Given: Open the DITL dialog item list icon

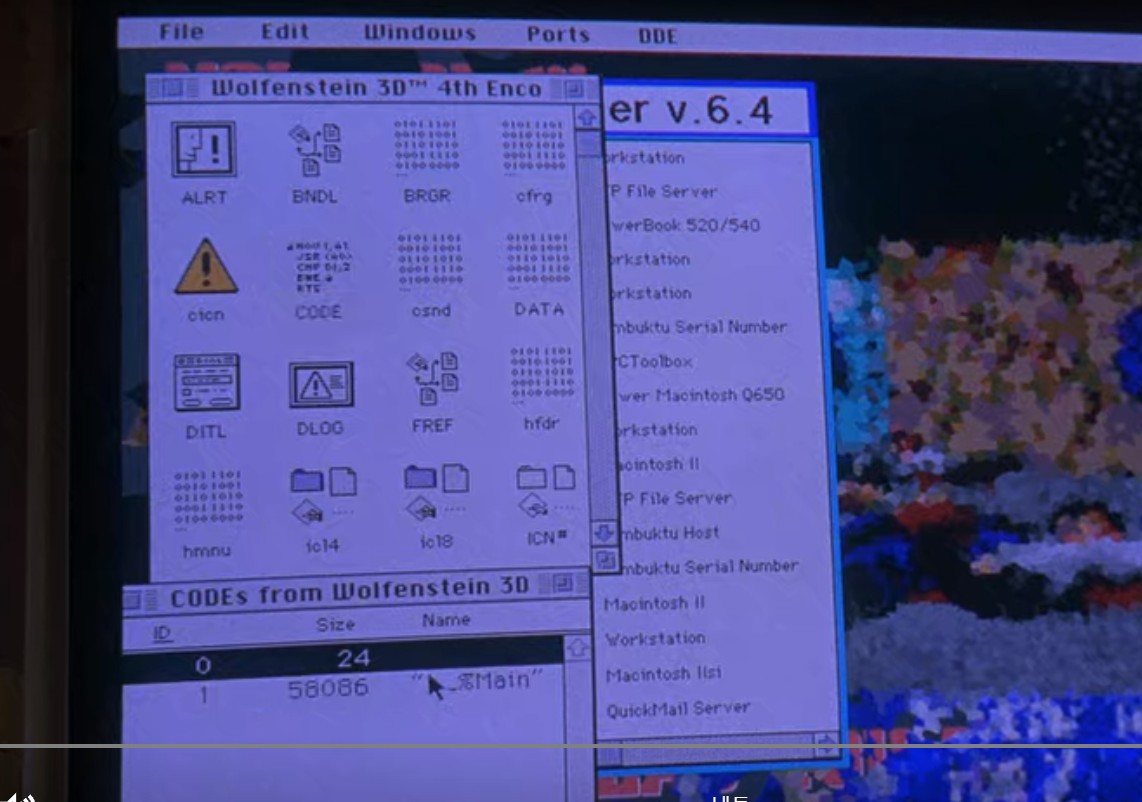Looking at the screenshot, I should [x=206, y=382].
